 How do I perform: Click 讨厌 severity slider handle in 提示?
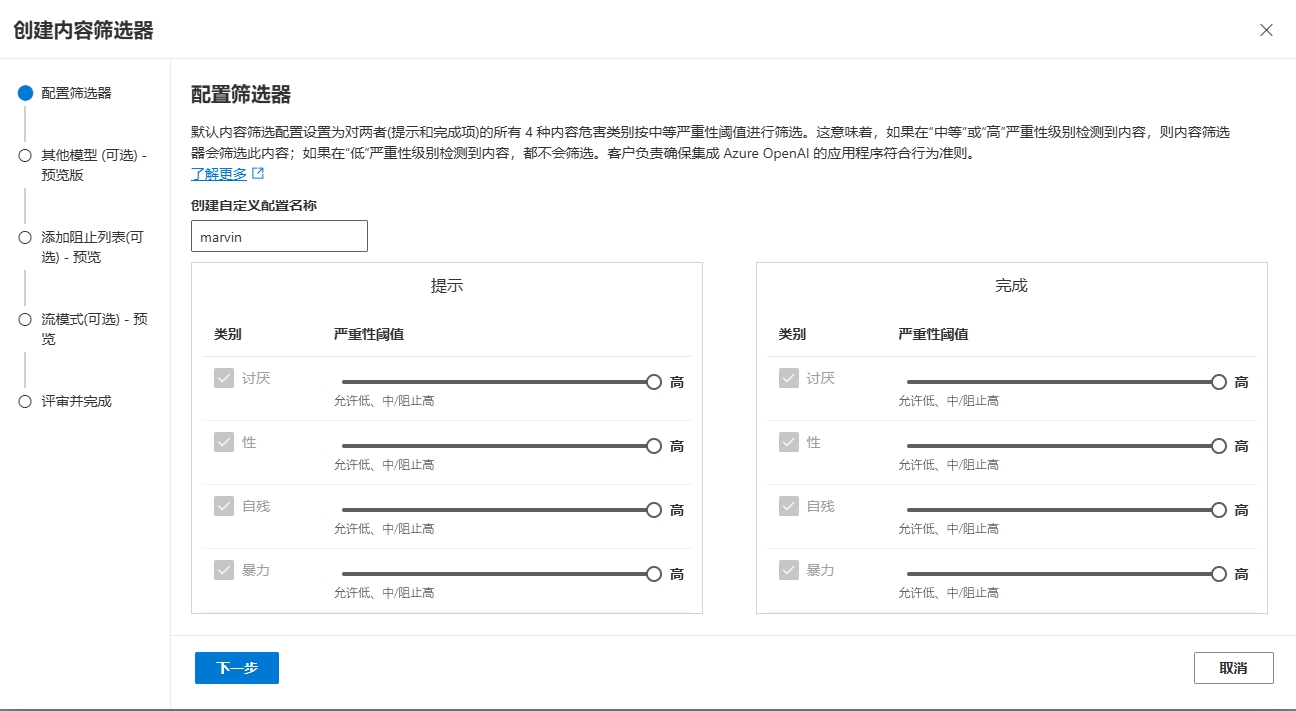coord(654,382)
